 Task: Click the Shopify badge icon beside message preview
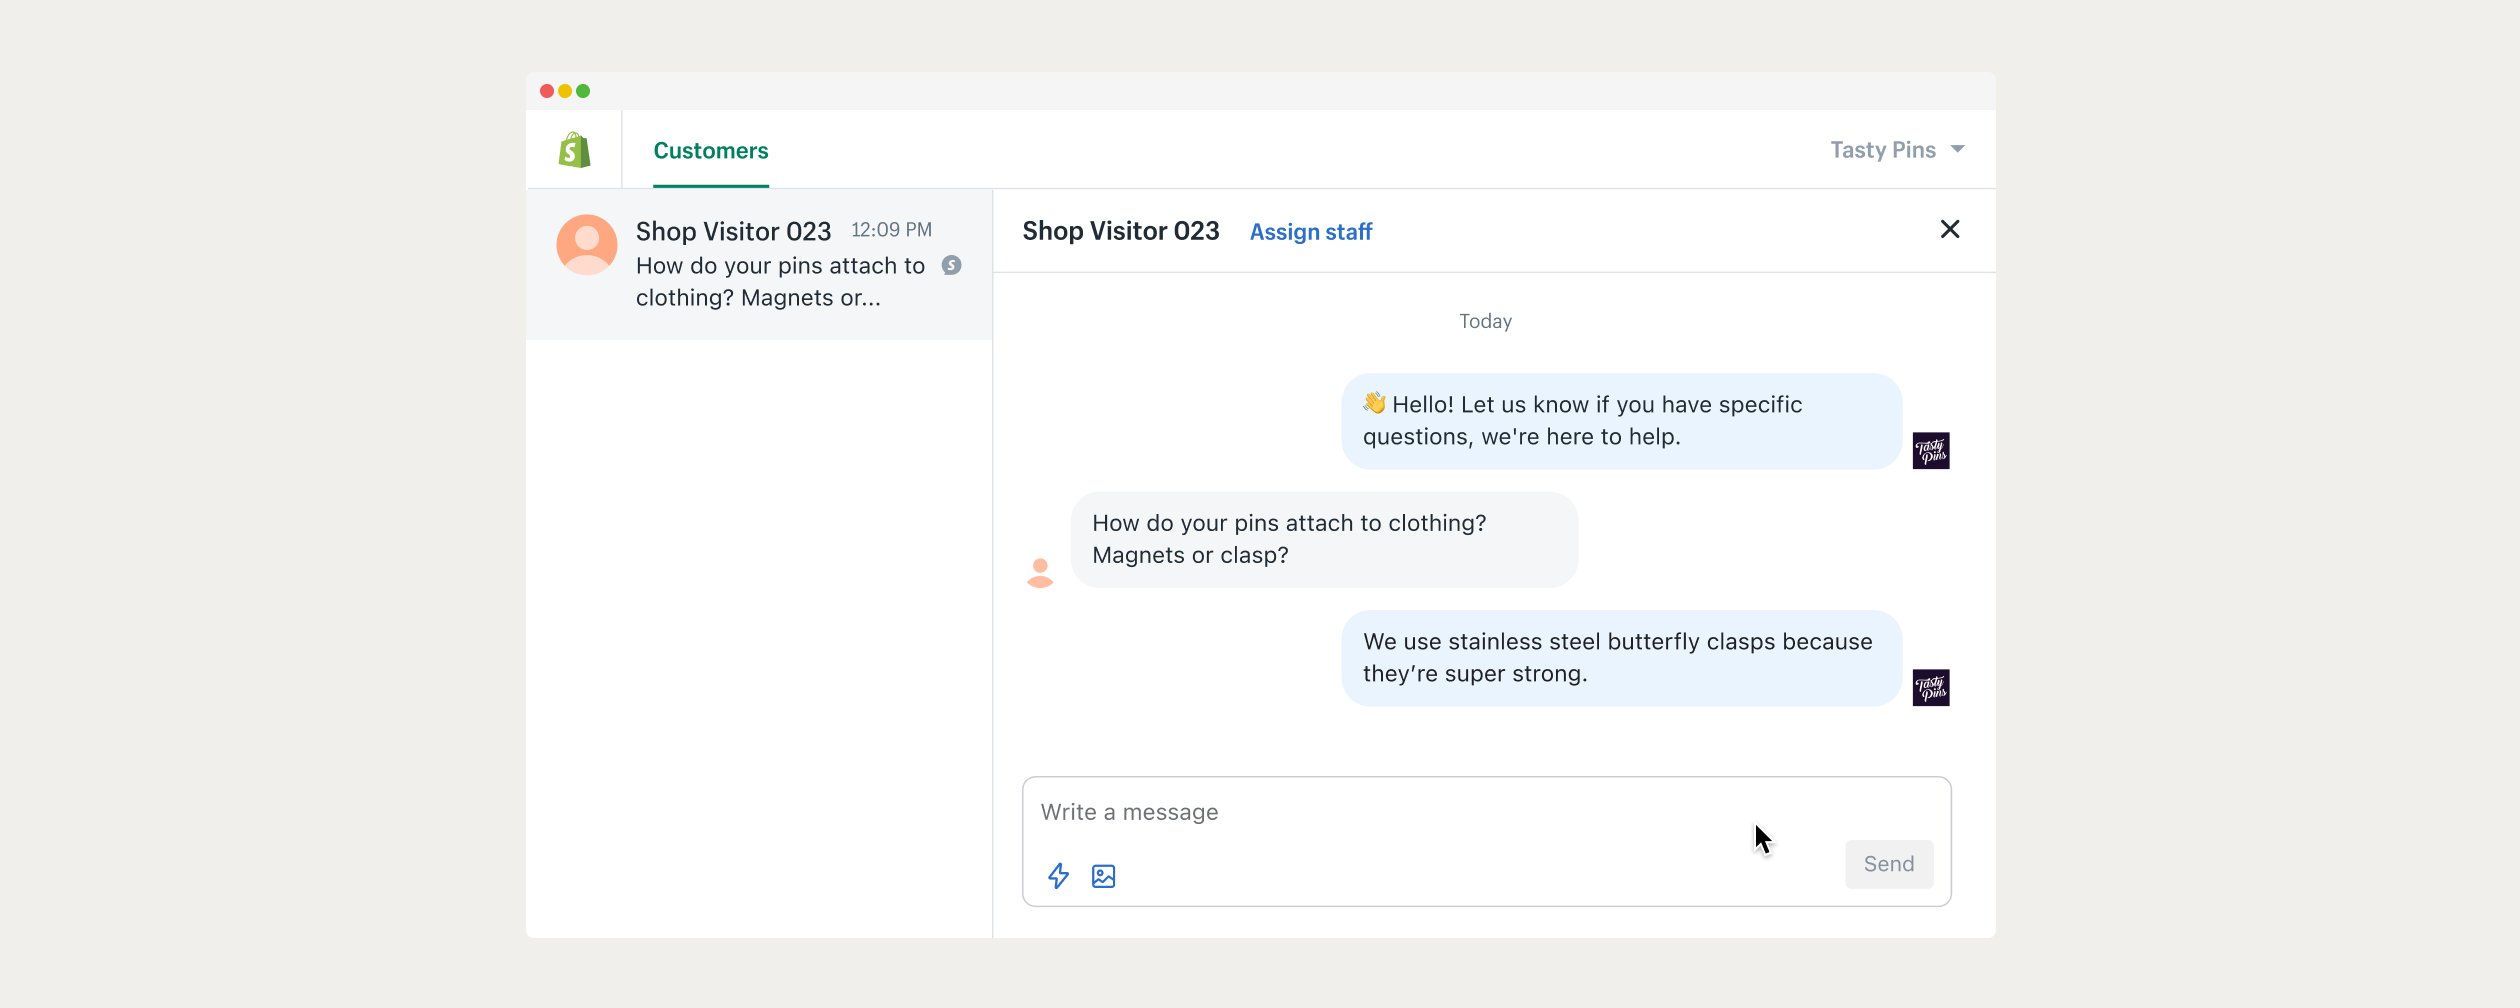tap(952, 265)
